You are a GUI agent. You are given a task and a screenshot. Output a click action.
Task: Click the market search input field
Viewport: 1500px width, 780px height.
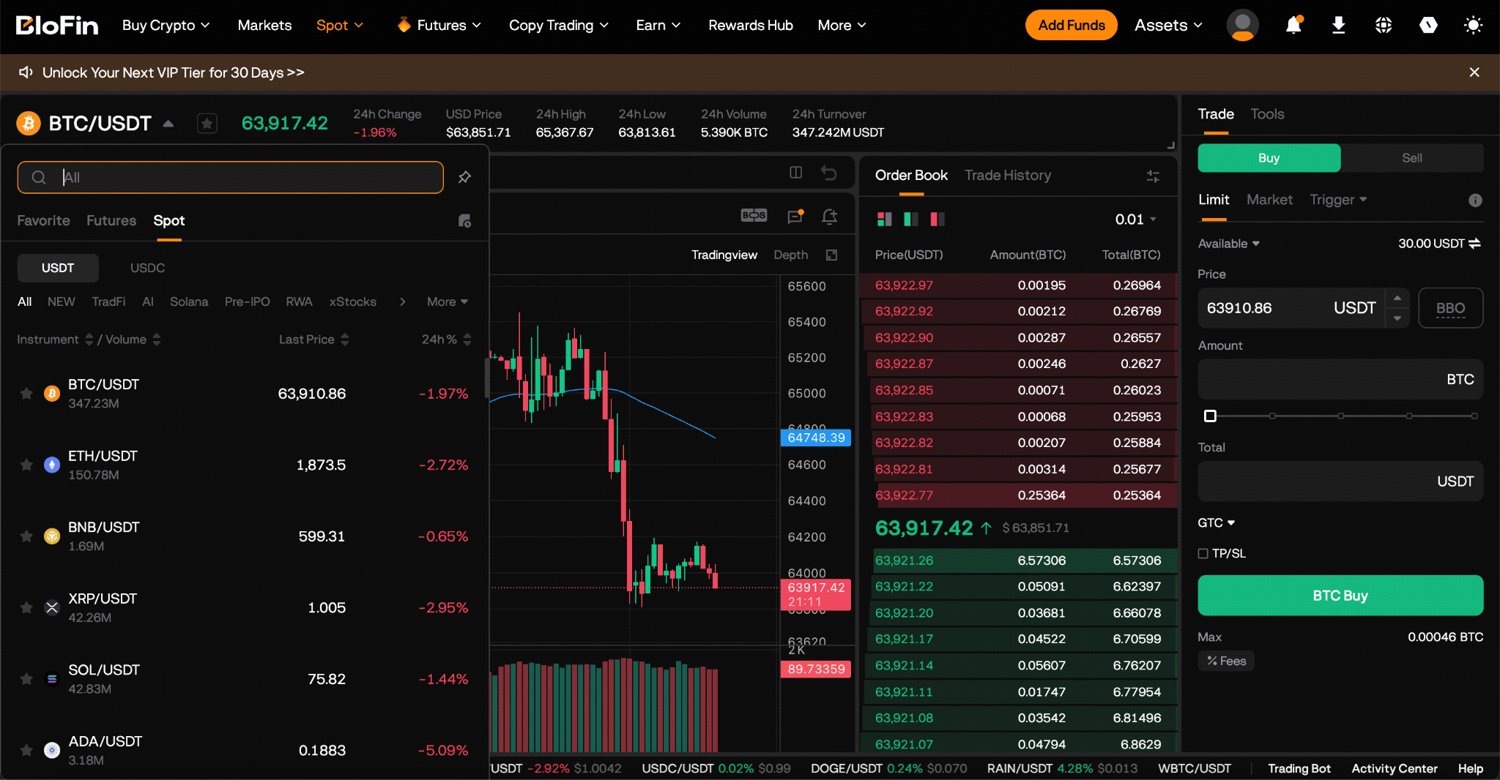230,177
